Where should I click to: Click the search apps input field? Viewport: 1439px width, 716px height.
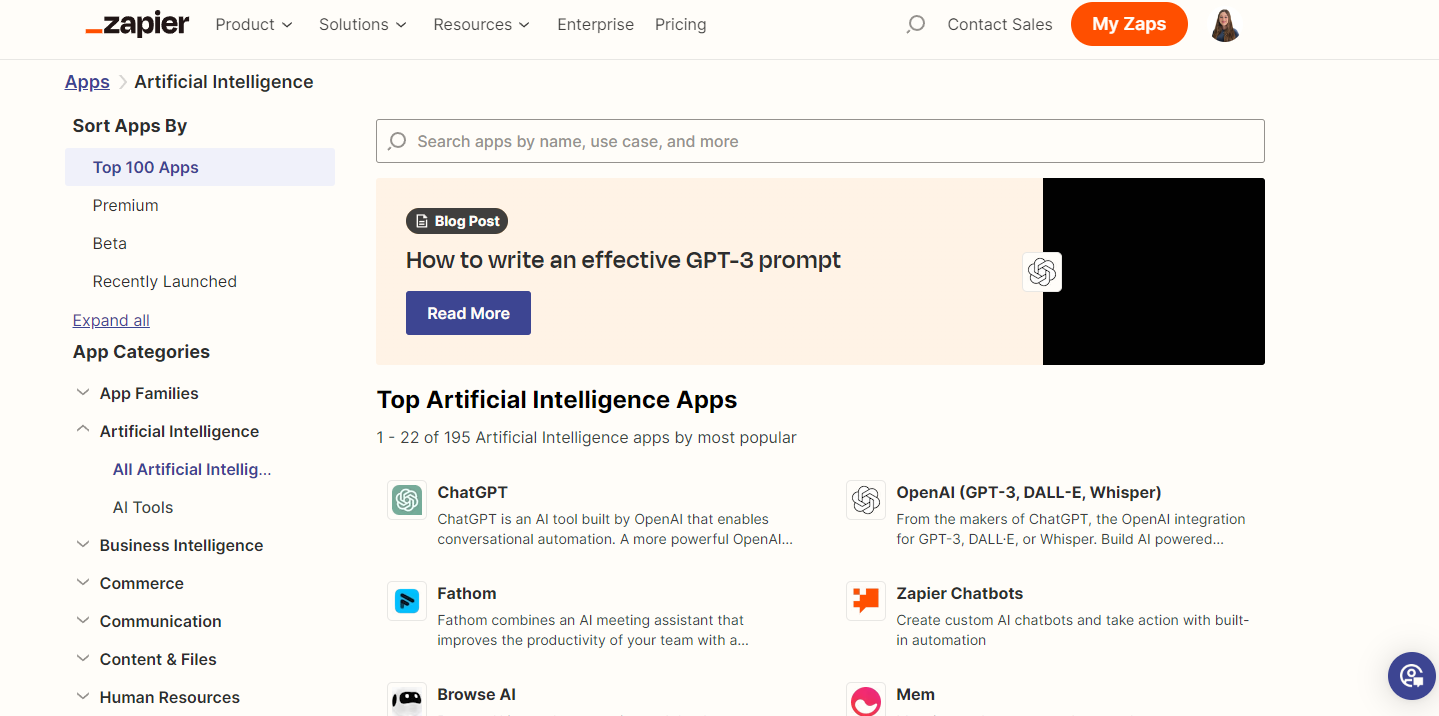(x=820, y=141)
